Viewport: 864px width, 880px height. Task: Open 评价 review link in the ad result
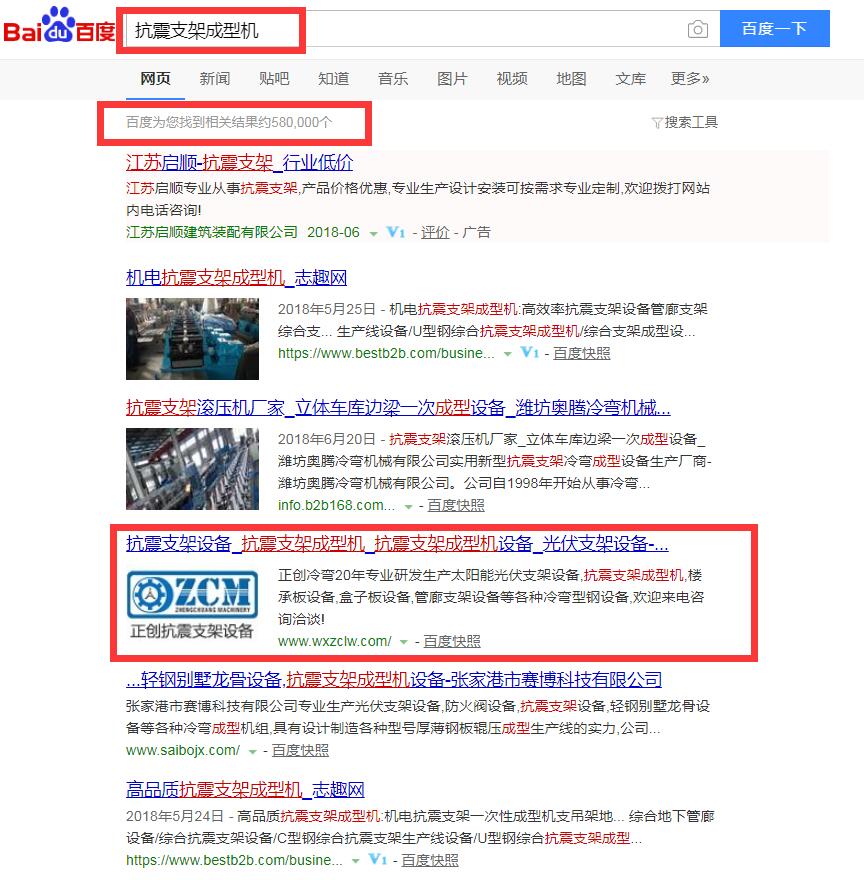click(434, 232)
